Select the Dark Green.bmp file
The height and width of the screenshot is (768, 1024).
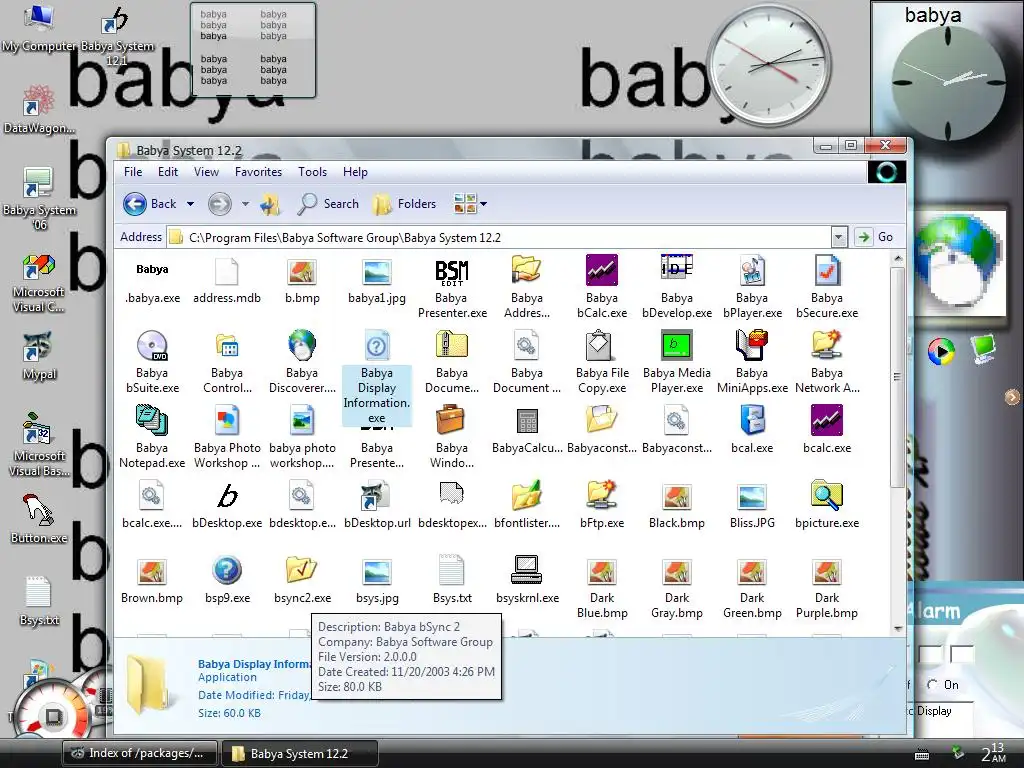tap(752, 588)
